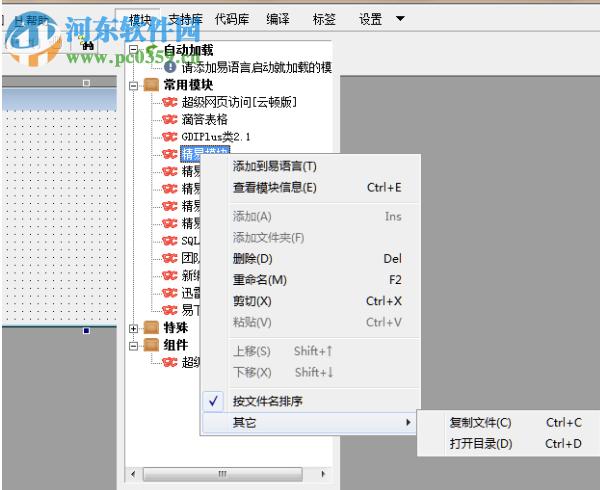Click the horizontal scrollbar thumb

pos(223,474)
